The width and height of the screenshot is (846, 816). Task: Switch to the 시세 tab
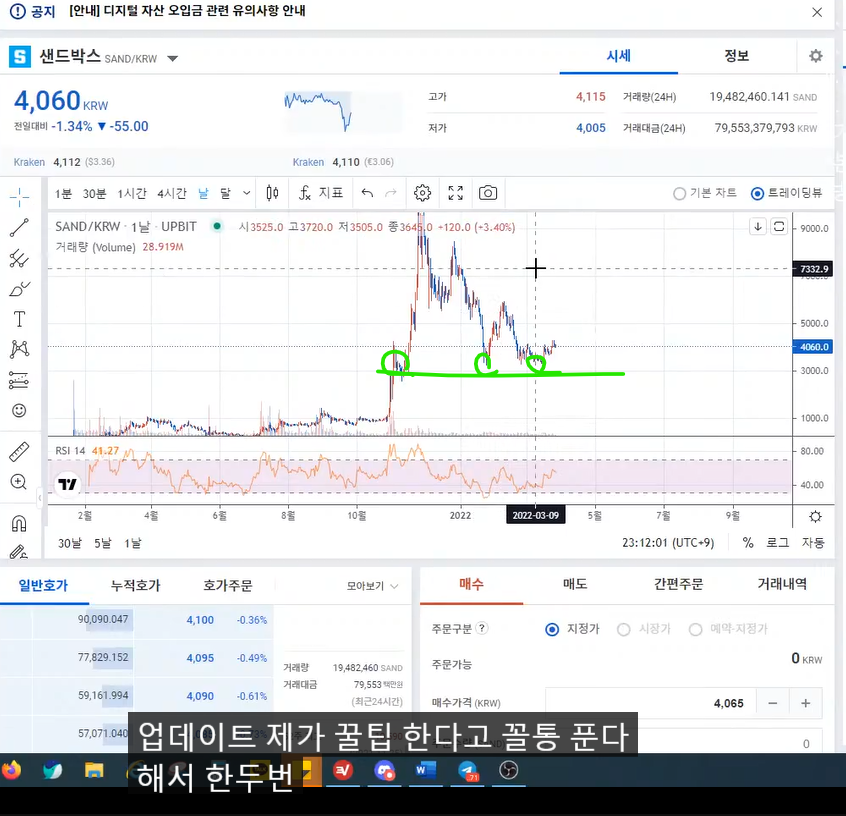pos(618,56)
